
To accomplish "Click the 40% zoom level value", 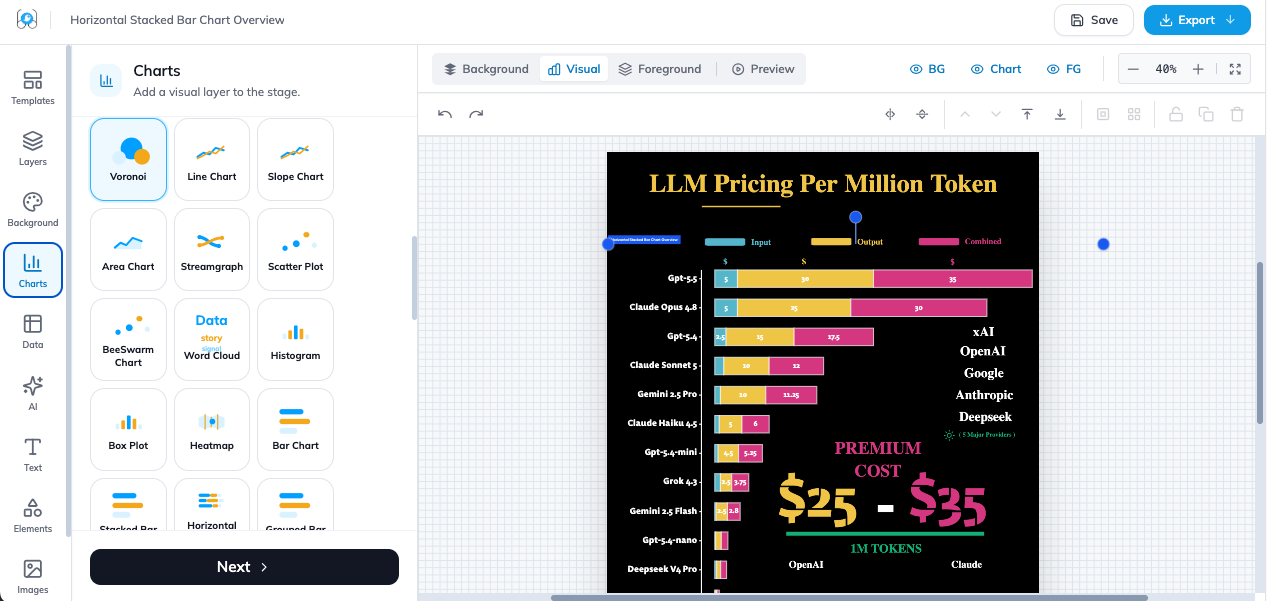I will tap(1166, 69).
